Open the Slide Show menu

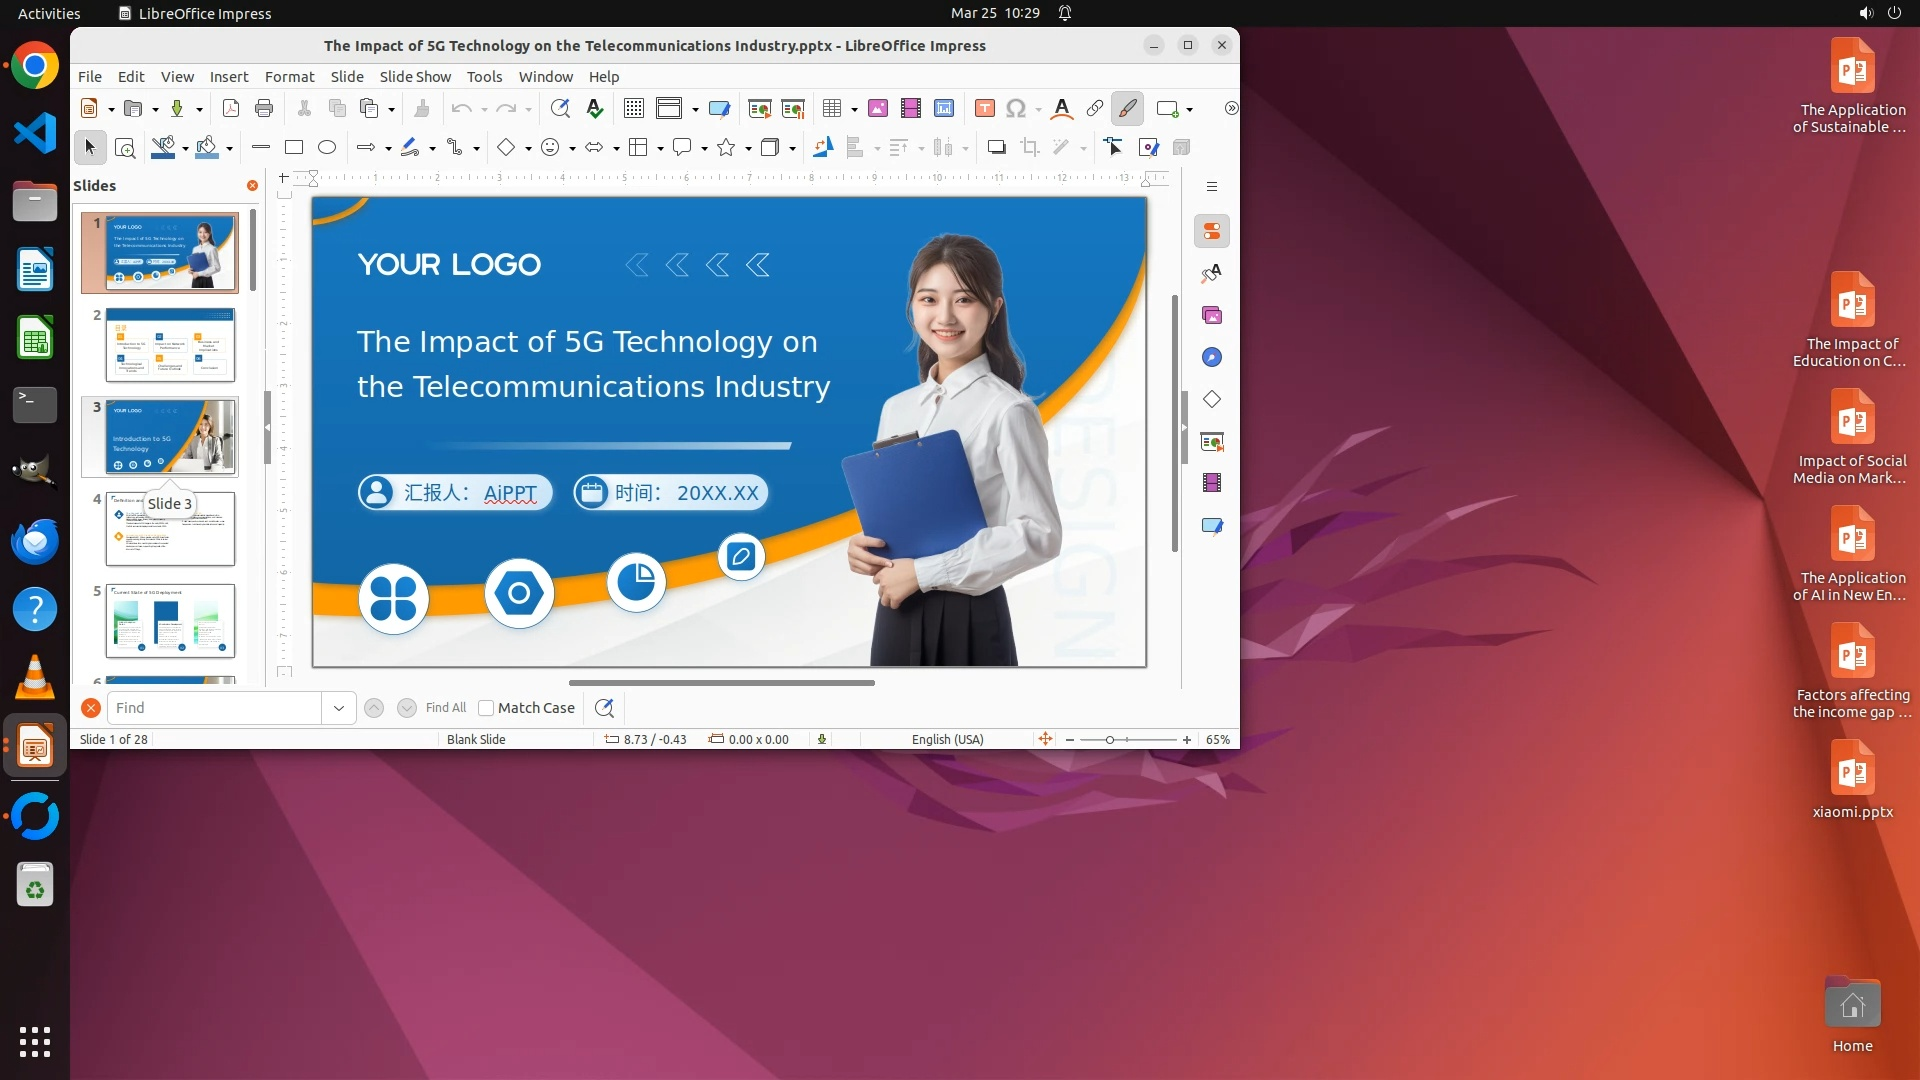[415, 76]
